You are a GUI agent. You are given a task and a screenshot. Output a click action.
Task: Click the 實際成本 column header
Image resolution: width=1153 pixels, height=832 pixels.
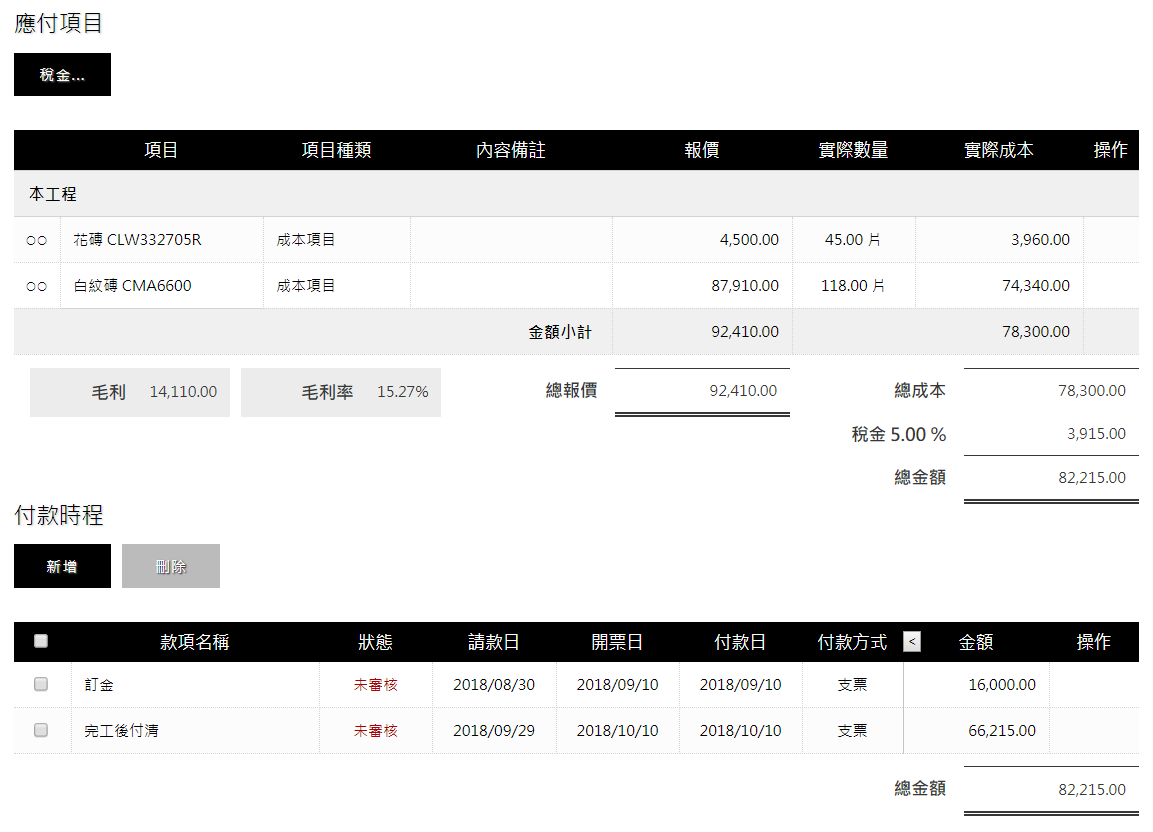pos(998,150)
